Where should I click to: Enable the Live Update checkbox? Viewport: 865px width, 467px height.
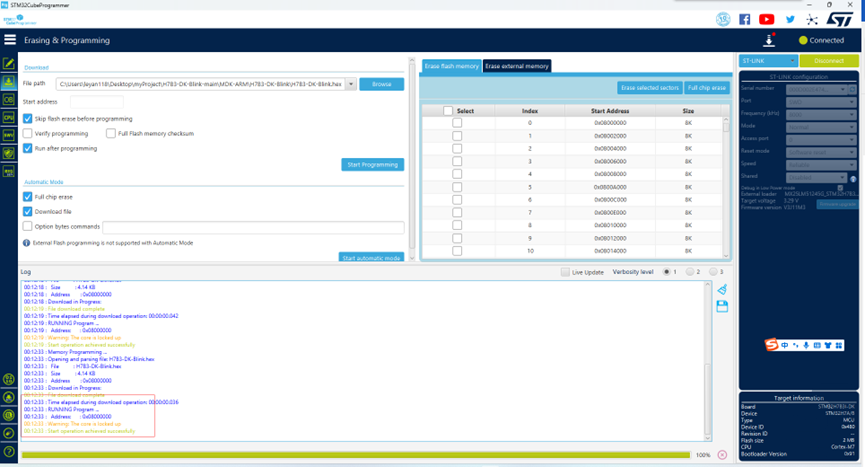coord(565,272)
